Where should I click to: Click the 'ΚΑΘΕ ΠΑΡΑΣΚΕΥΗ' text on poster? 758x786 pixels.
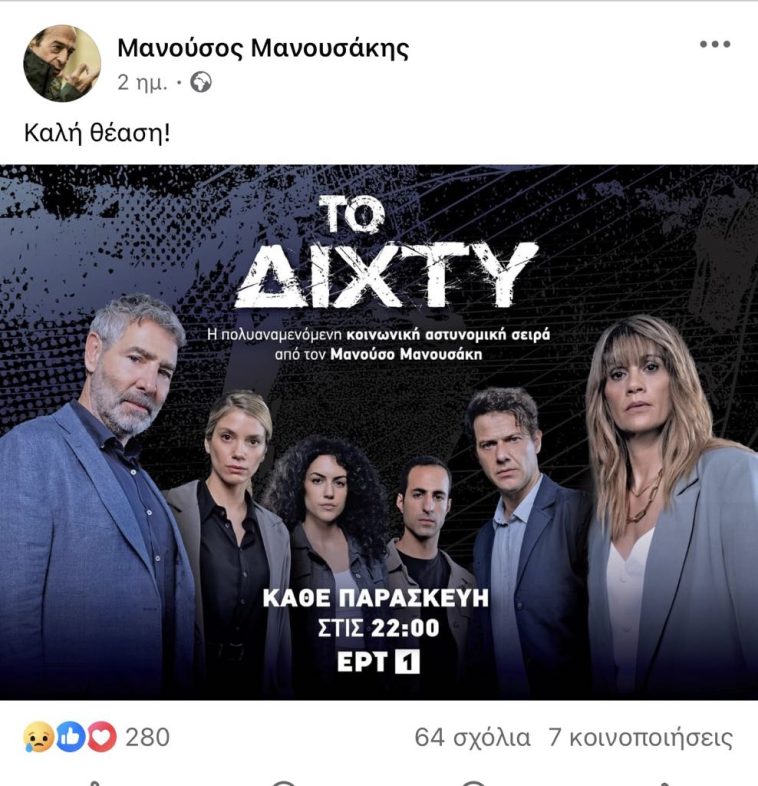pos(375,598)
